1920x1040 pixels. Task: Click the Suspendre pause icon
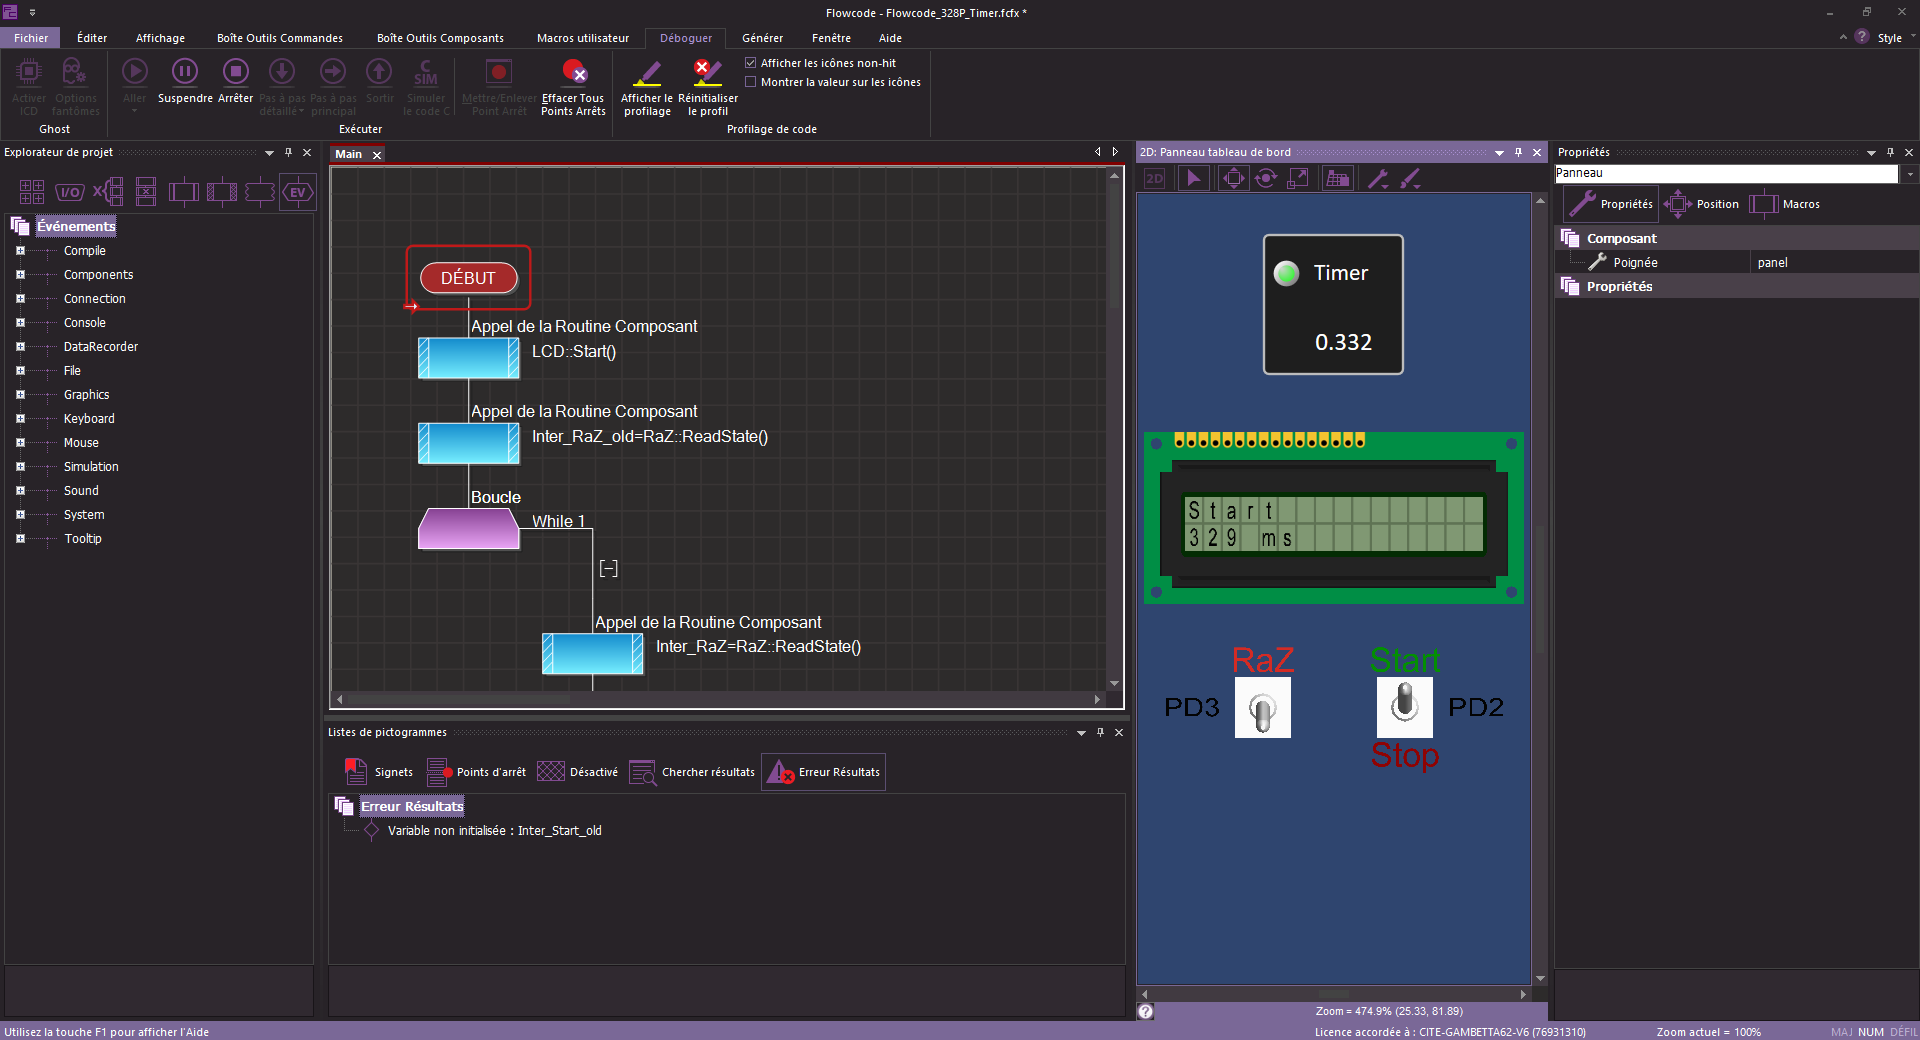click(x=185, y=72)
